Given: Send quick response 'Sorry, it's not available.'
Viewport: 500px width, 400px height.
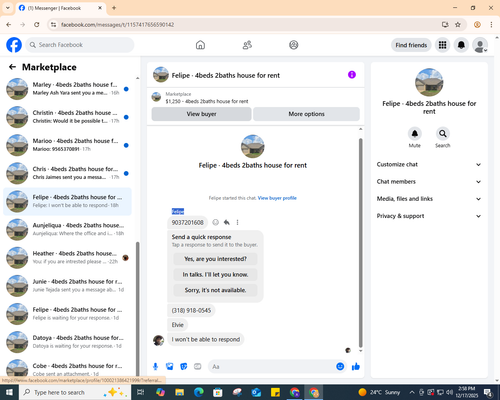Looking at the screenshot, I should pos(215,290).
